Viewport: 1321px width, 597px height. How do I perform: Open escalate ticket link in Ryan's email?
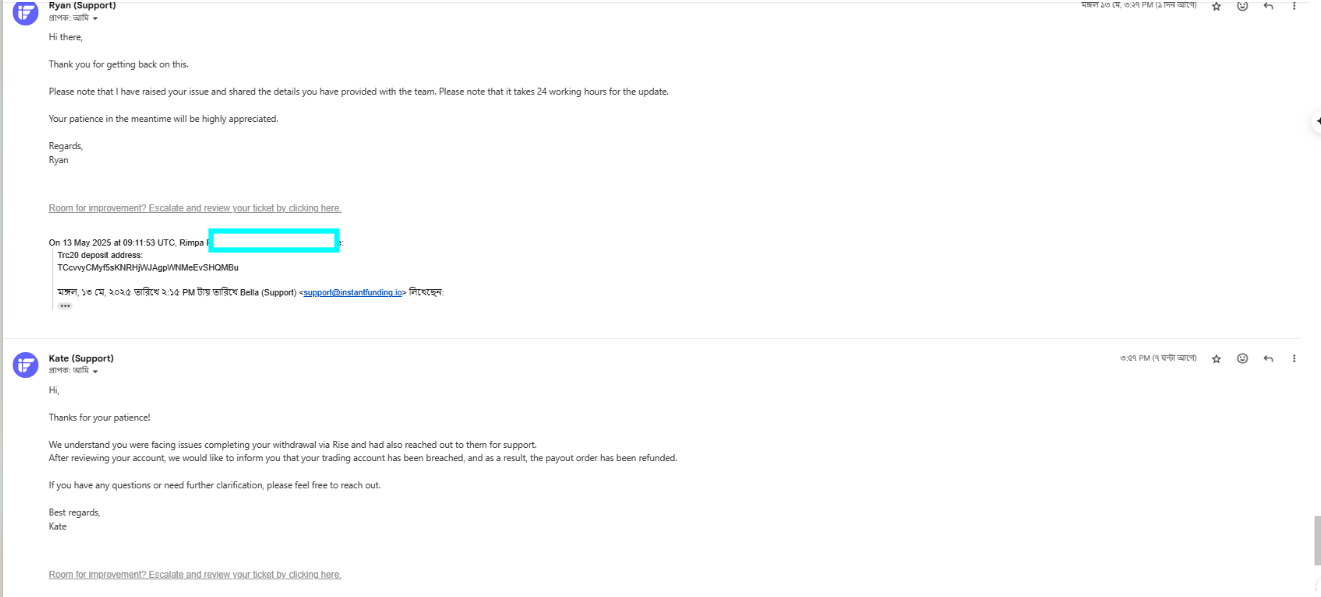195,208
